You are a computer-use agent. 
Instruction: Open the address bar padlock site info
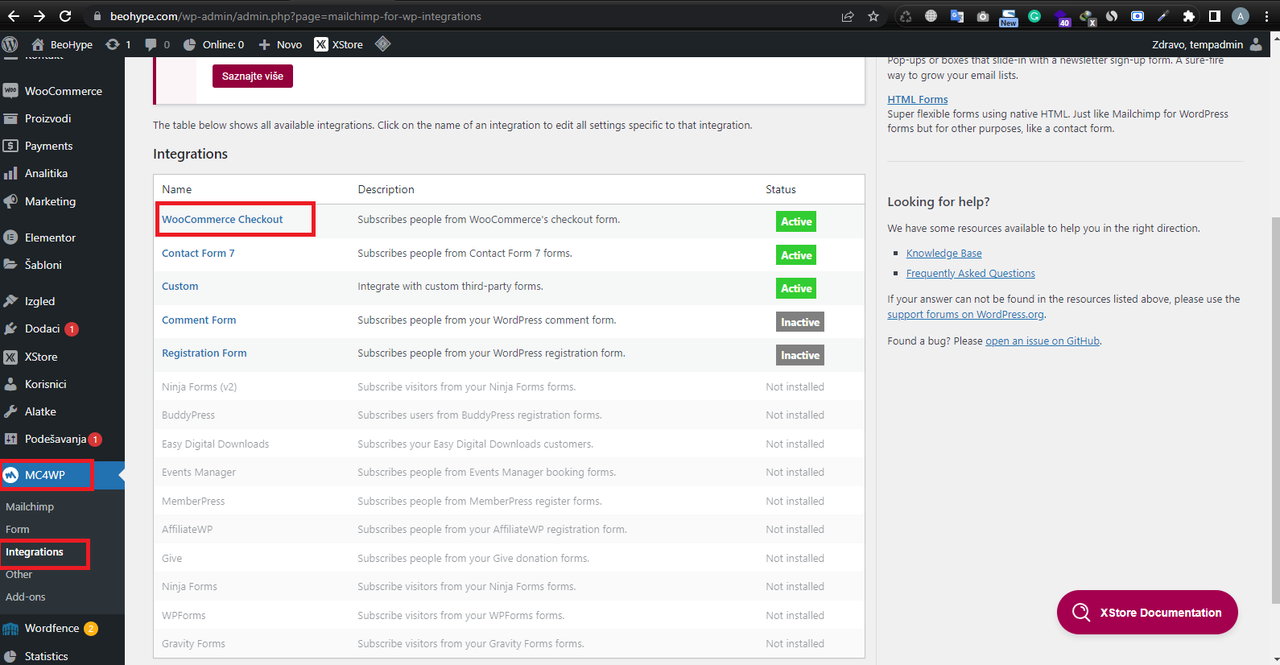tap(97, 16)
